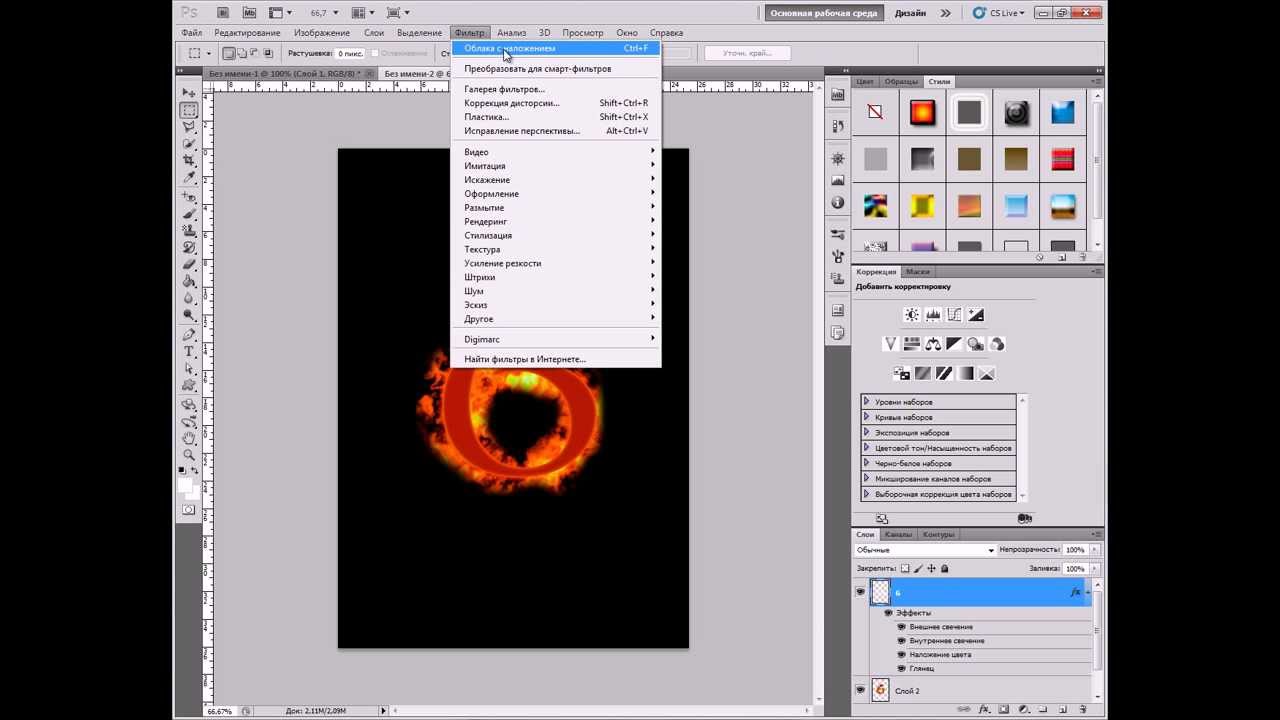Open Имитация filter submenu

556,166
